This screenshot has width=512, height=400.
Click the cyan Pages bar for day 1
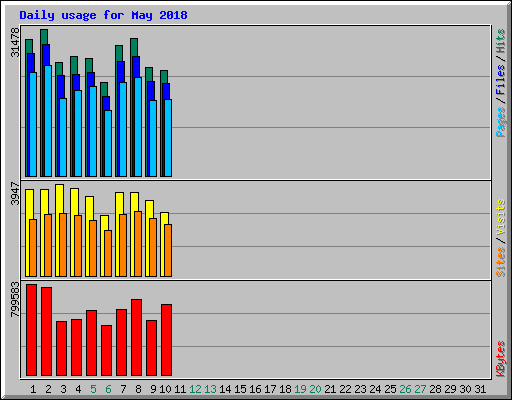pyautogui.click(x=33, y=124)
